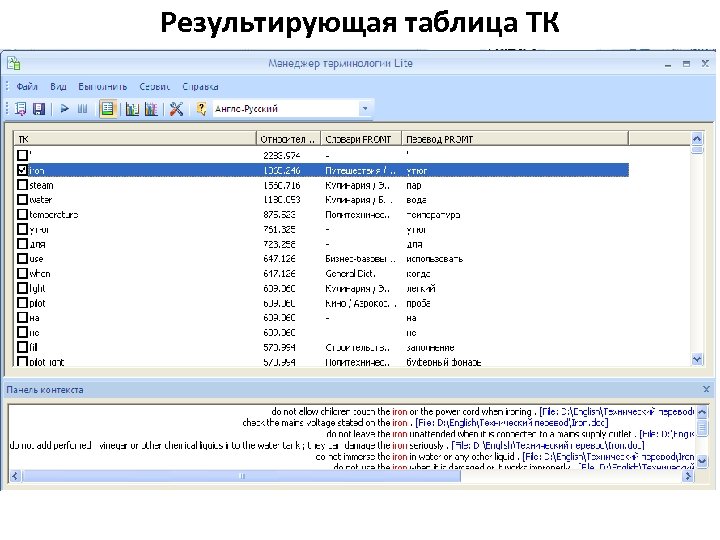The height and width of the screenshot is (540, 720).
Task: Select the translation cell 'вода'
Action: click(x=416, y=200)
